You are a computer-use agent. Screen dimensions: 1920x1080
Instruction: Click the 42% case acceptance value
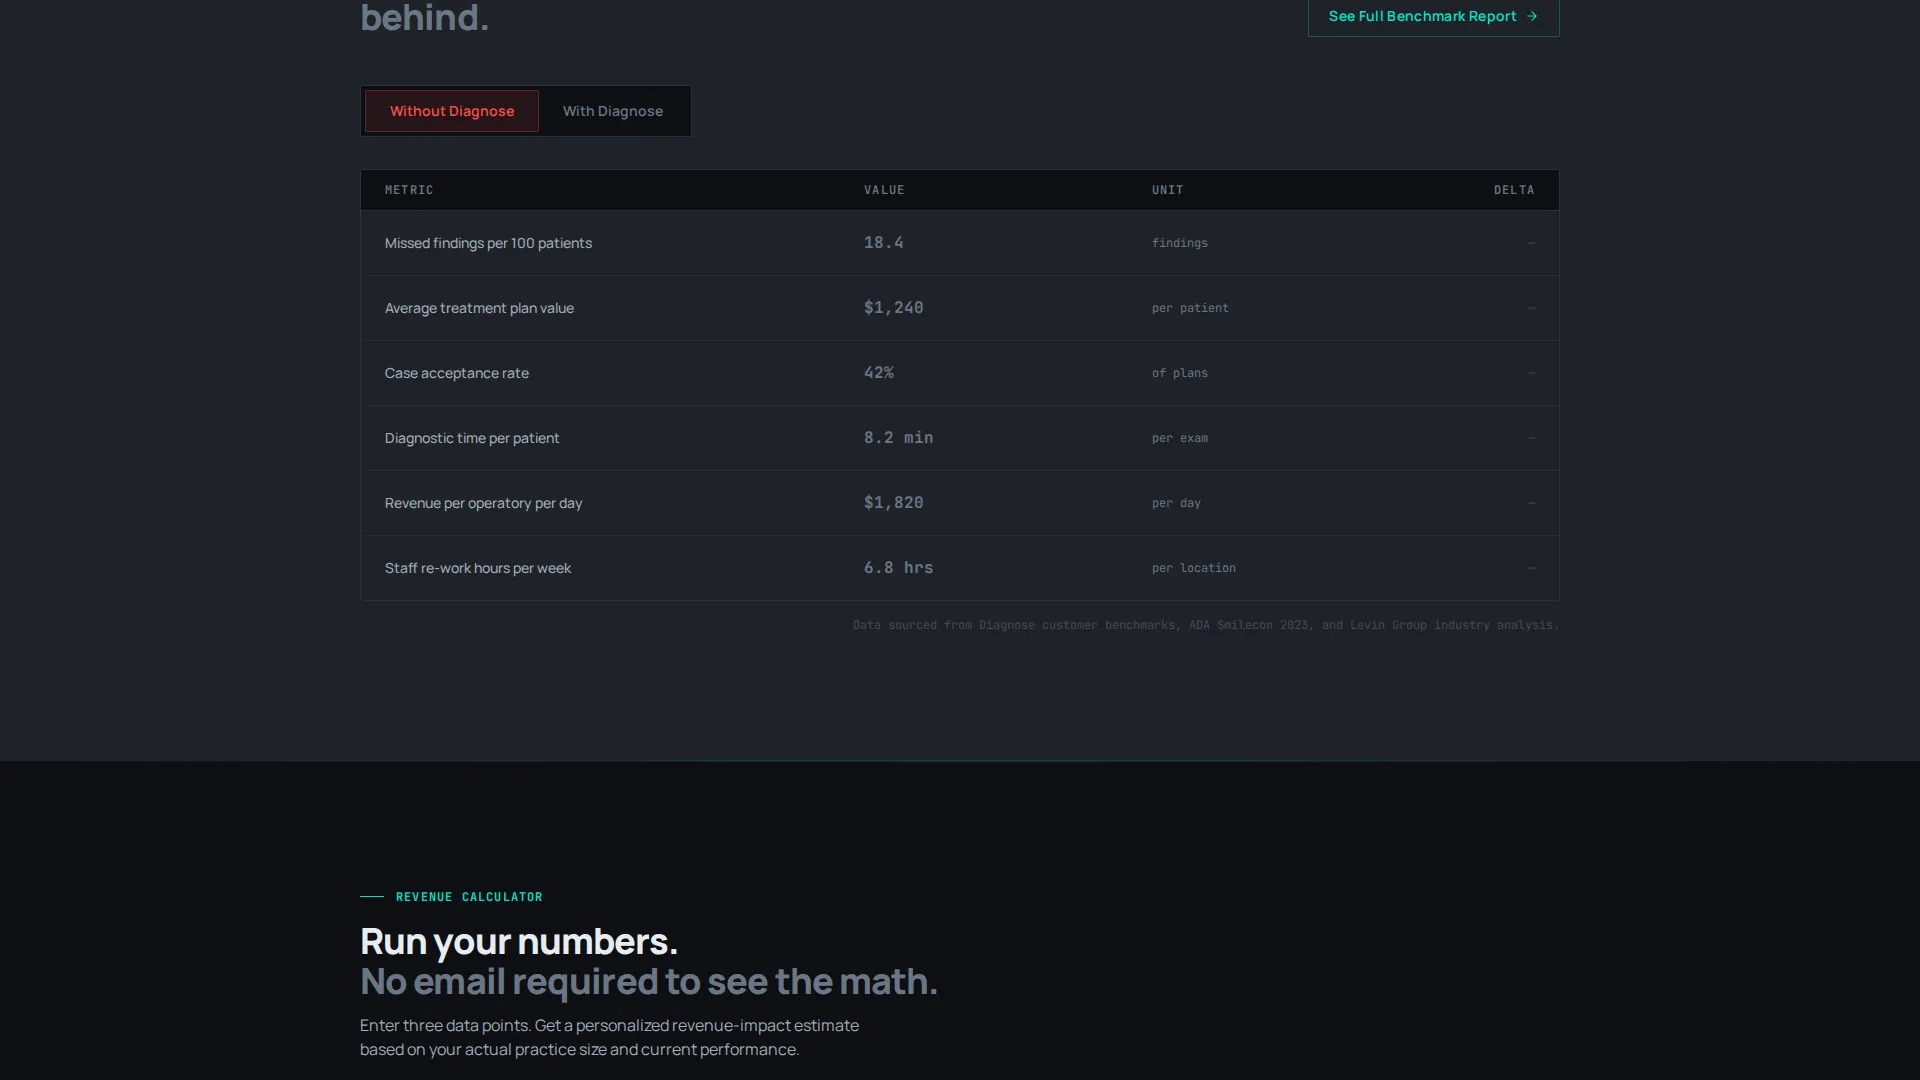879,373
